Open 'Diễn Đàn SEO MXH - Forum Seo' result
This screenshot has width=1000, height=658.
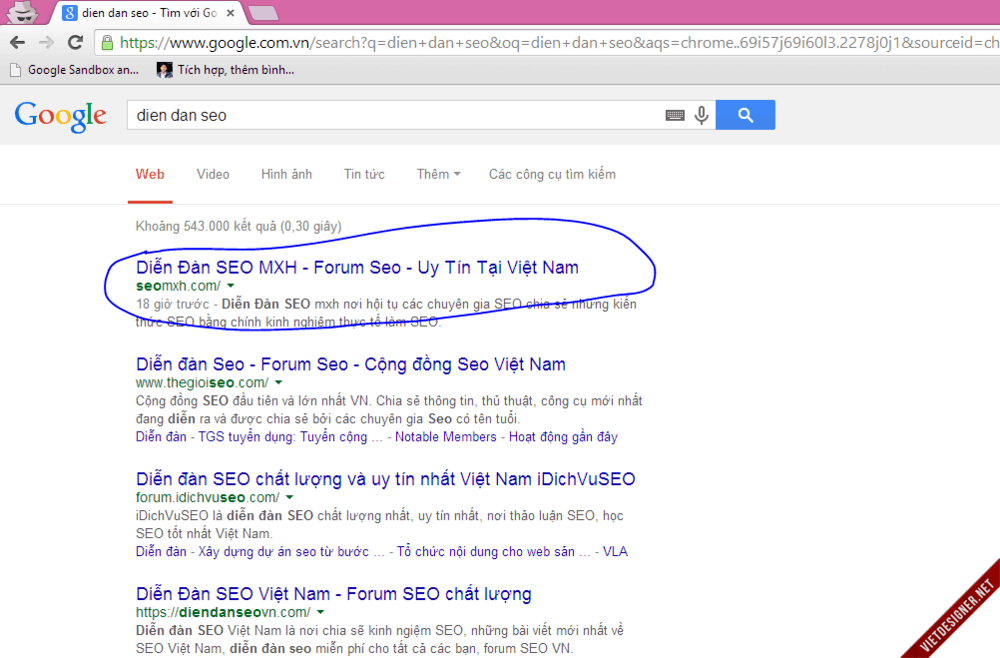pos(357,267)
